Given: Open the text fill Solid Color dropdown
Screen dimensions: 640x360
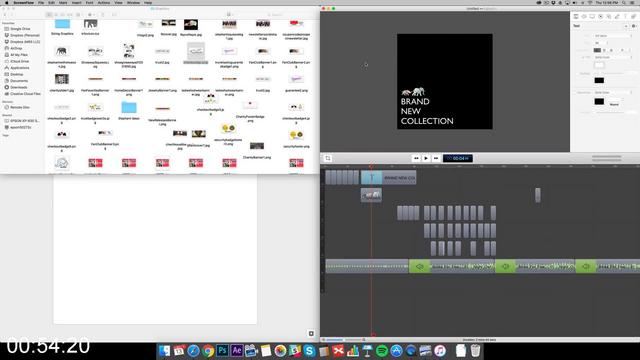Looking at the screenshot, I should click(613, 58).
